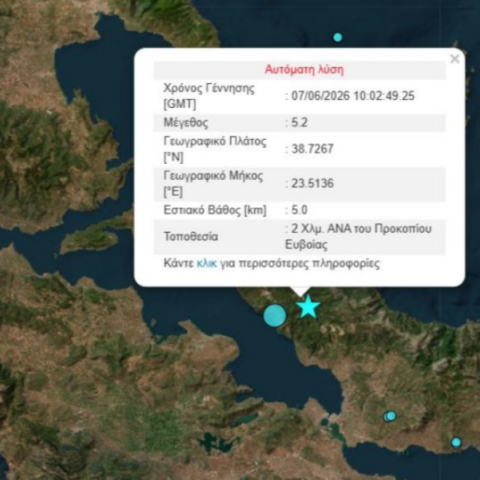Viewport: 480px width, 480px height.
Task: Select the latitude value '38.7267'
Action: coord(312,149)
